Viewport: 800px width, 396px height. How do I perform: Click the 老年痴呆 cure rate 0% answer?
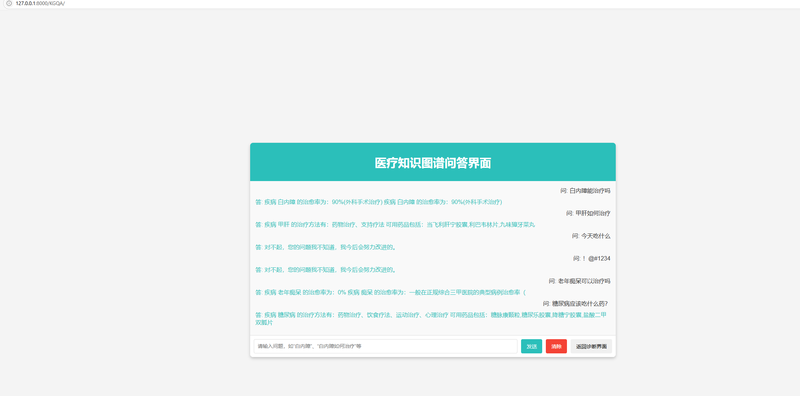click(390, 292)
